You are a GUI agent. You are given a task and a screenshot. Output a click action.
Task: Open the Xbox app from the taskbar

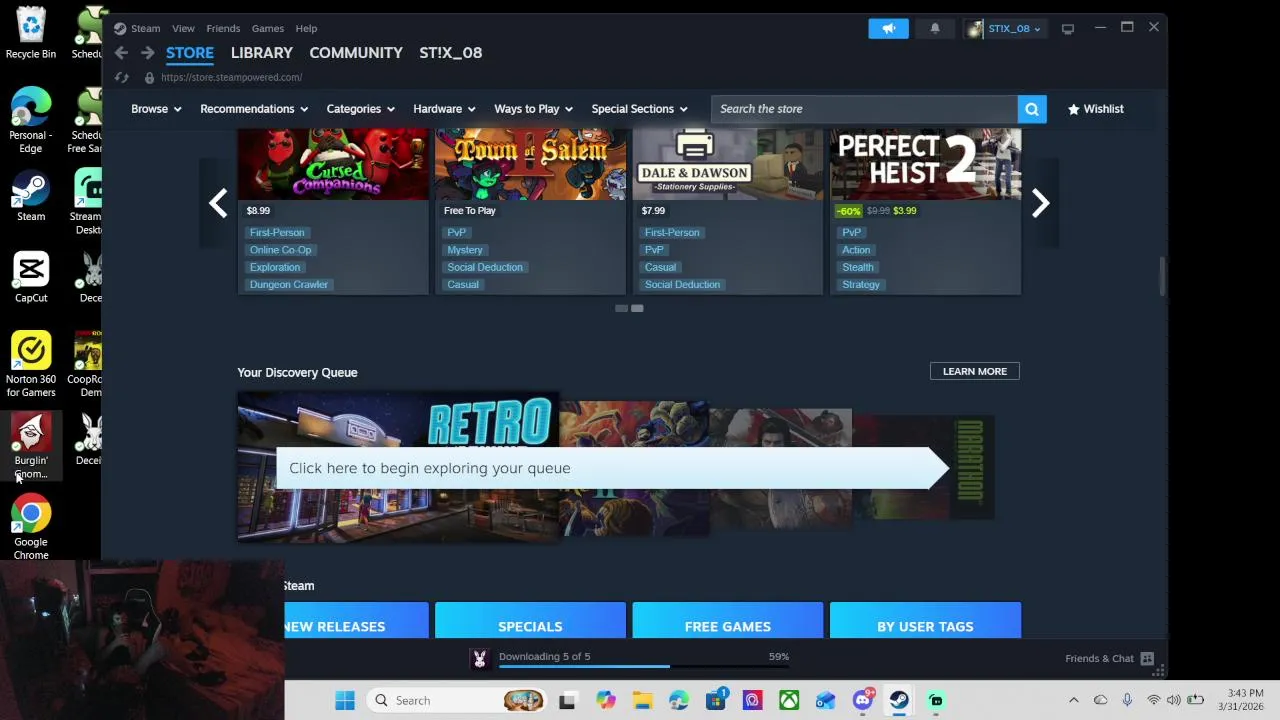(x=789, y=700)
